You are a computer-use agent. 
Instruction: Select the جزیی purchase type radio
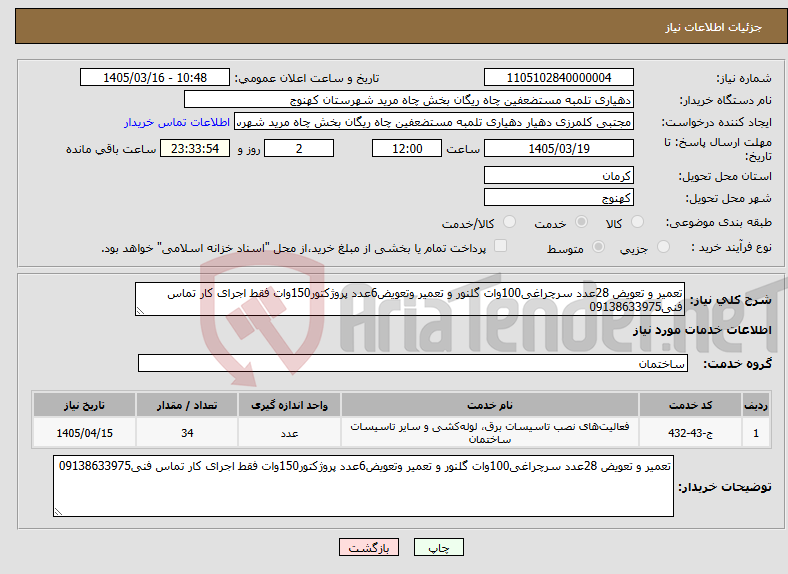click(663, 246)
